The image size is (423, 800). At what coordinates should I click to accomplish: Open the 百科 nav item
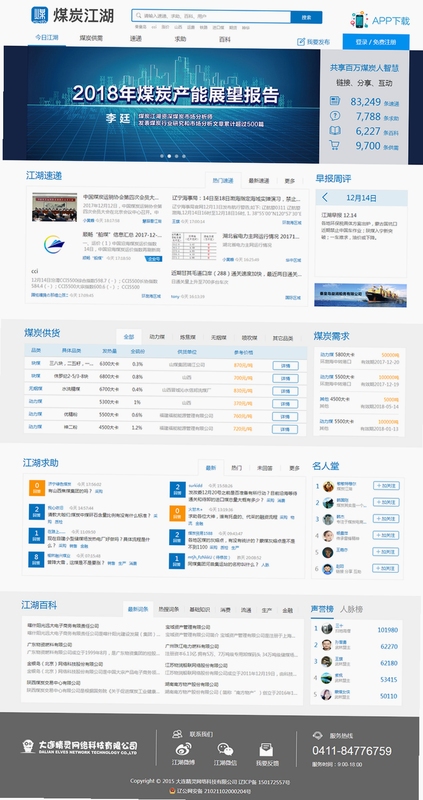click(x=225, y=38)
